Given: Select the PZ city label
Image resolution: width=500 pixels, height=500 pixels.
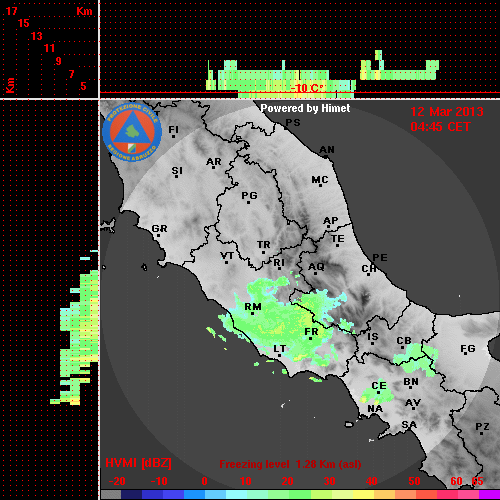Looking at the screenshot, I should point(482,426).
